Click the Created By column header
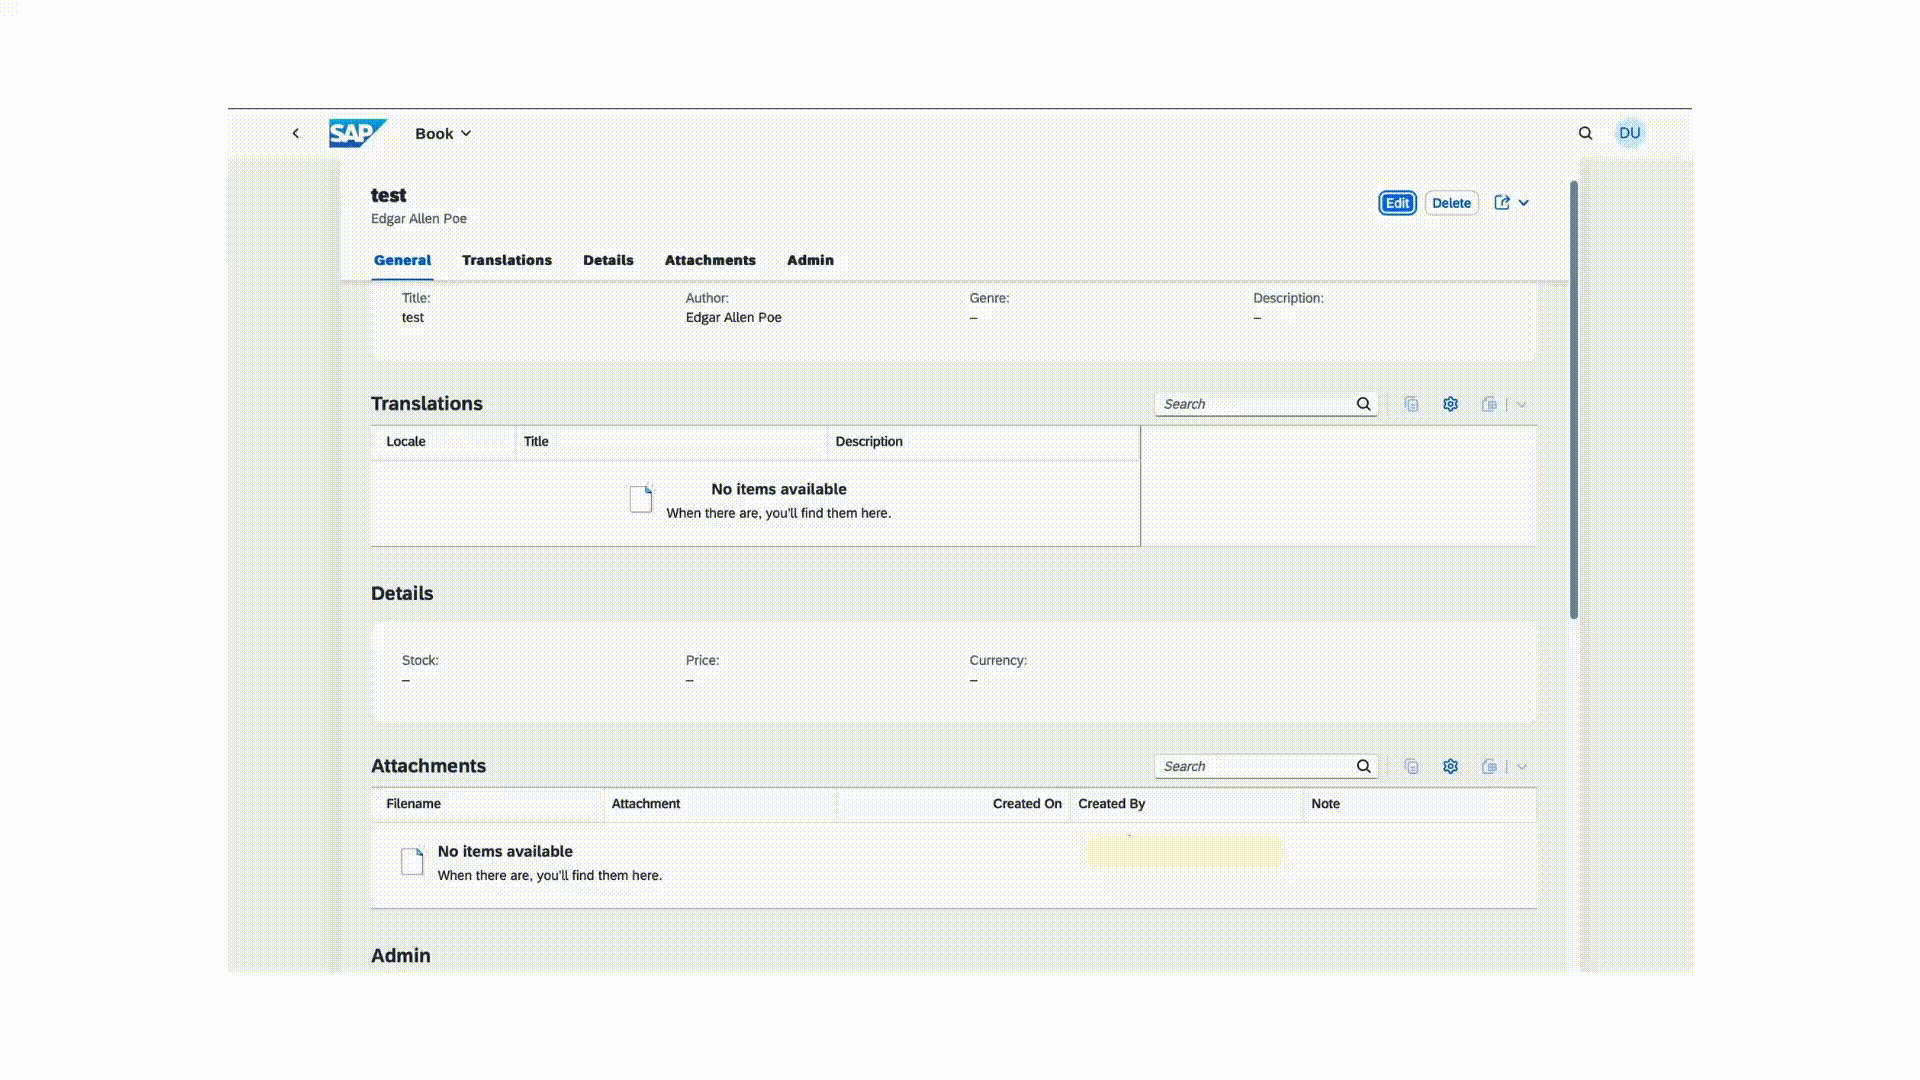This screenshot has height=1080, width=1920. pyautogui.click(x=1186, y=804)
